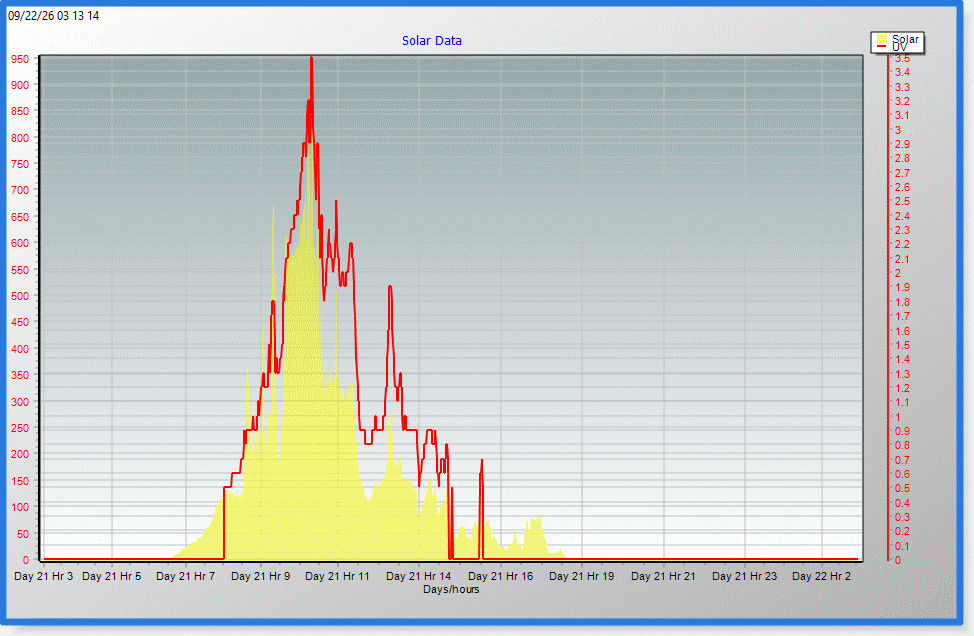Click the "1.5" value on the UV axis
This screenshot has height=636, width=974.
click(x=902, y=345)
